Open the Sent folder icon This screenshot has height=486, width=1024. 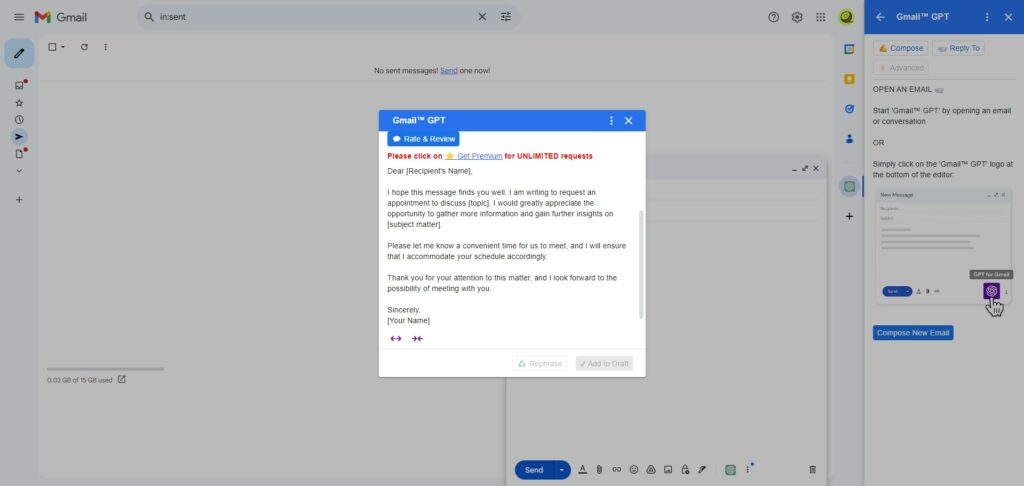[19, 137]
